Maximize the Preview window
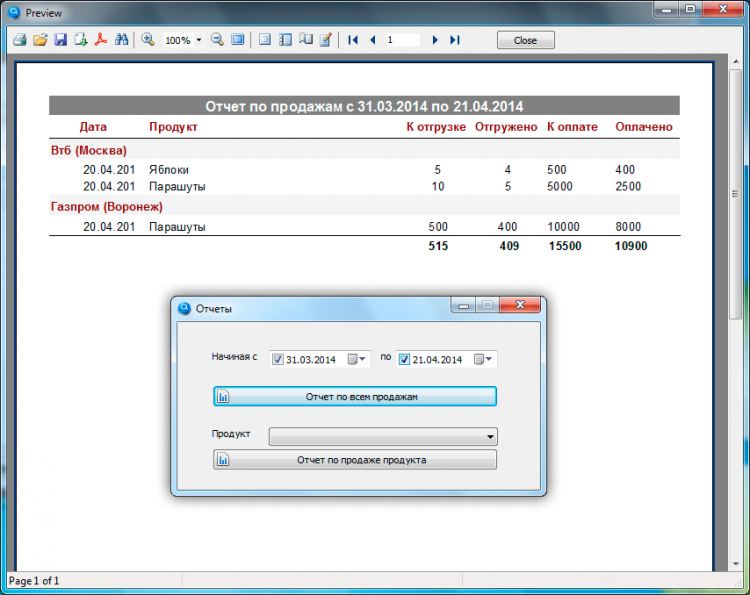 (x=690, y=9)
